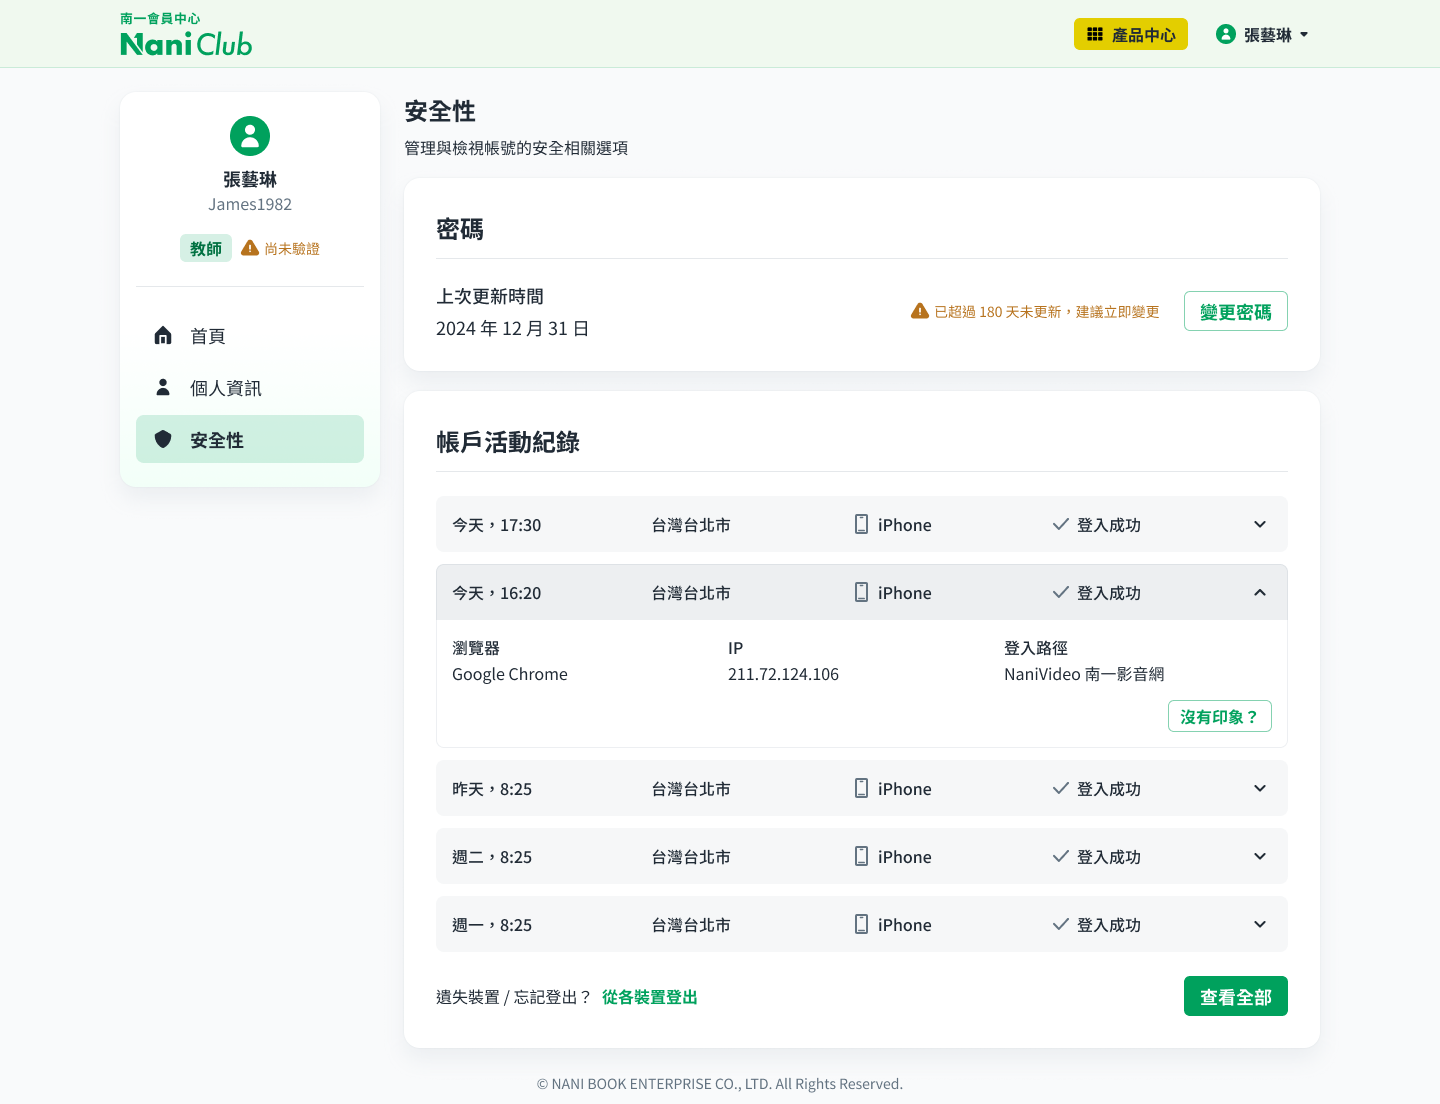Click the checkmark icon in 昨天 8:25 row
The image size is (1440, 1104).
pyautogui.click(x=1061, y=788)
